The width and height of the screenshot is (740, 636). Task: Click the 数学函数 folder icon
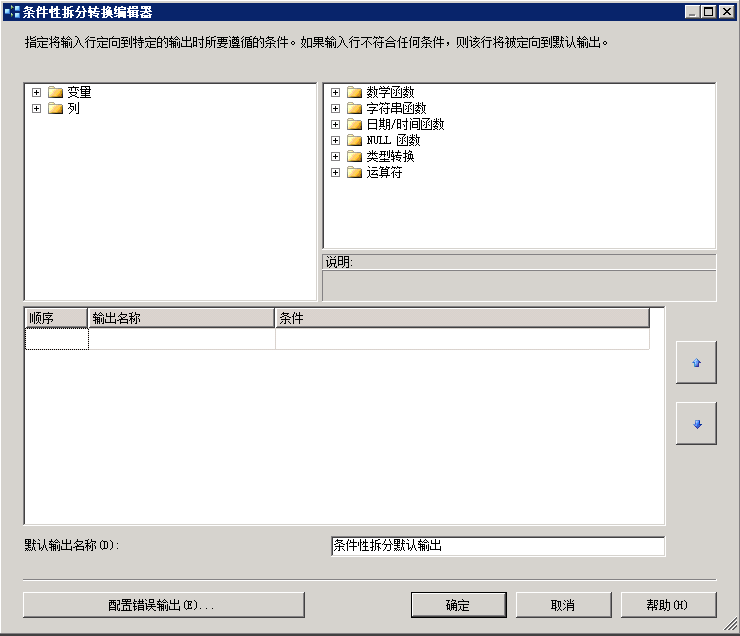click(354, 92)
